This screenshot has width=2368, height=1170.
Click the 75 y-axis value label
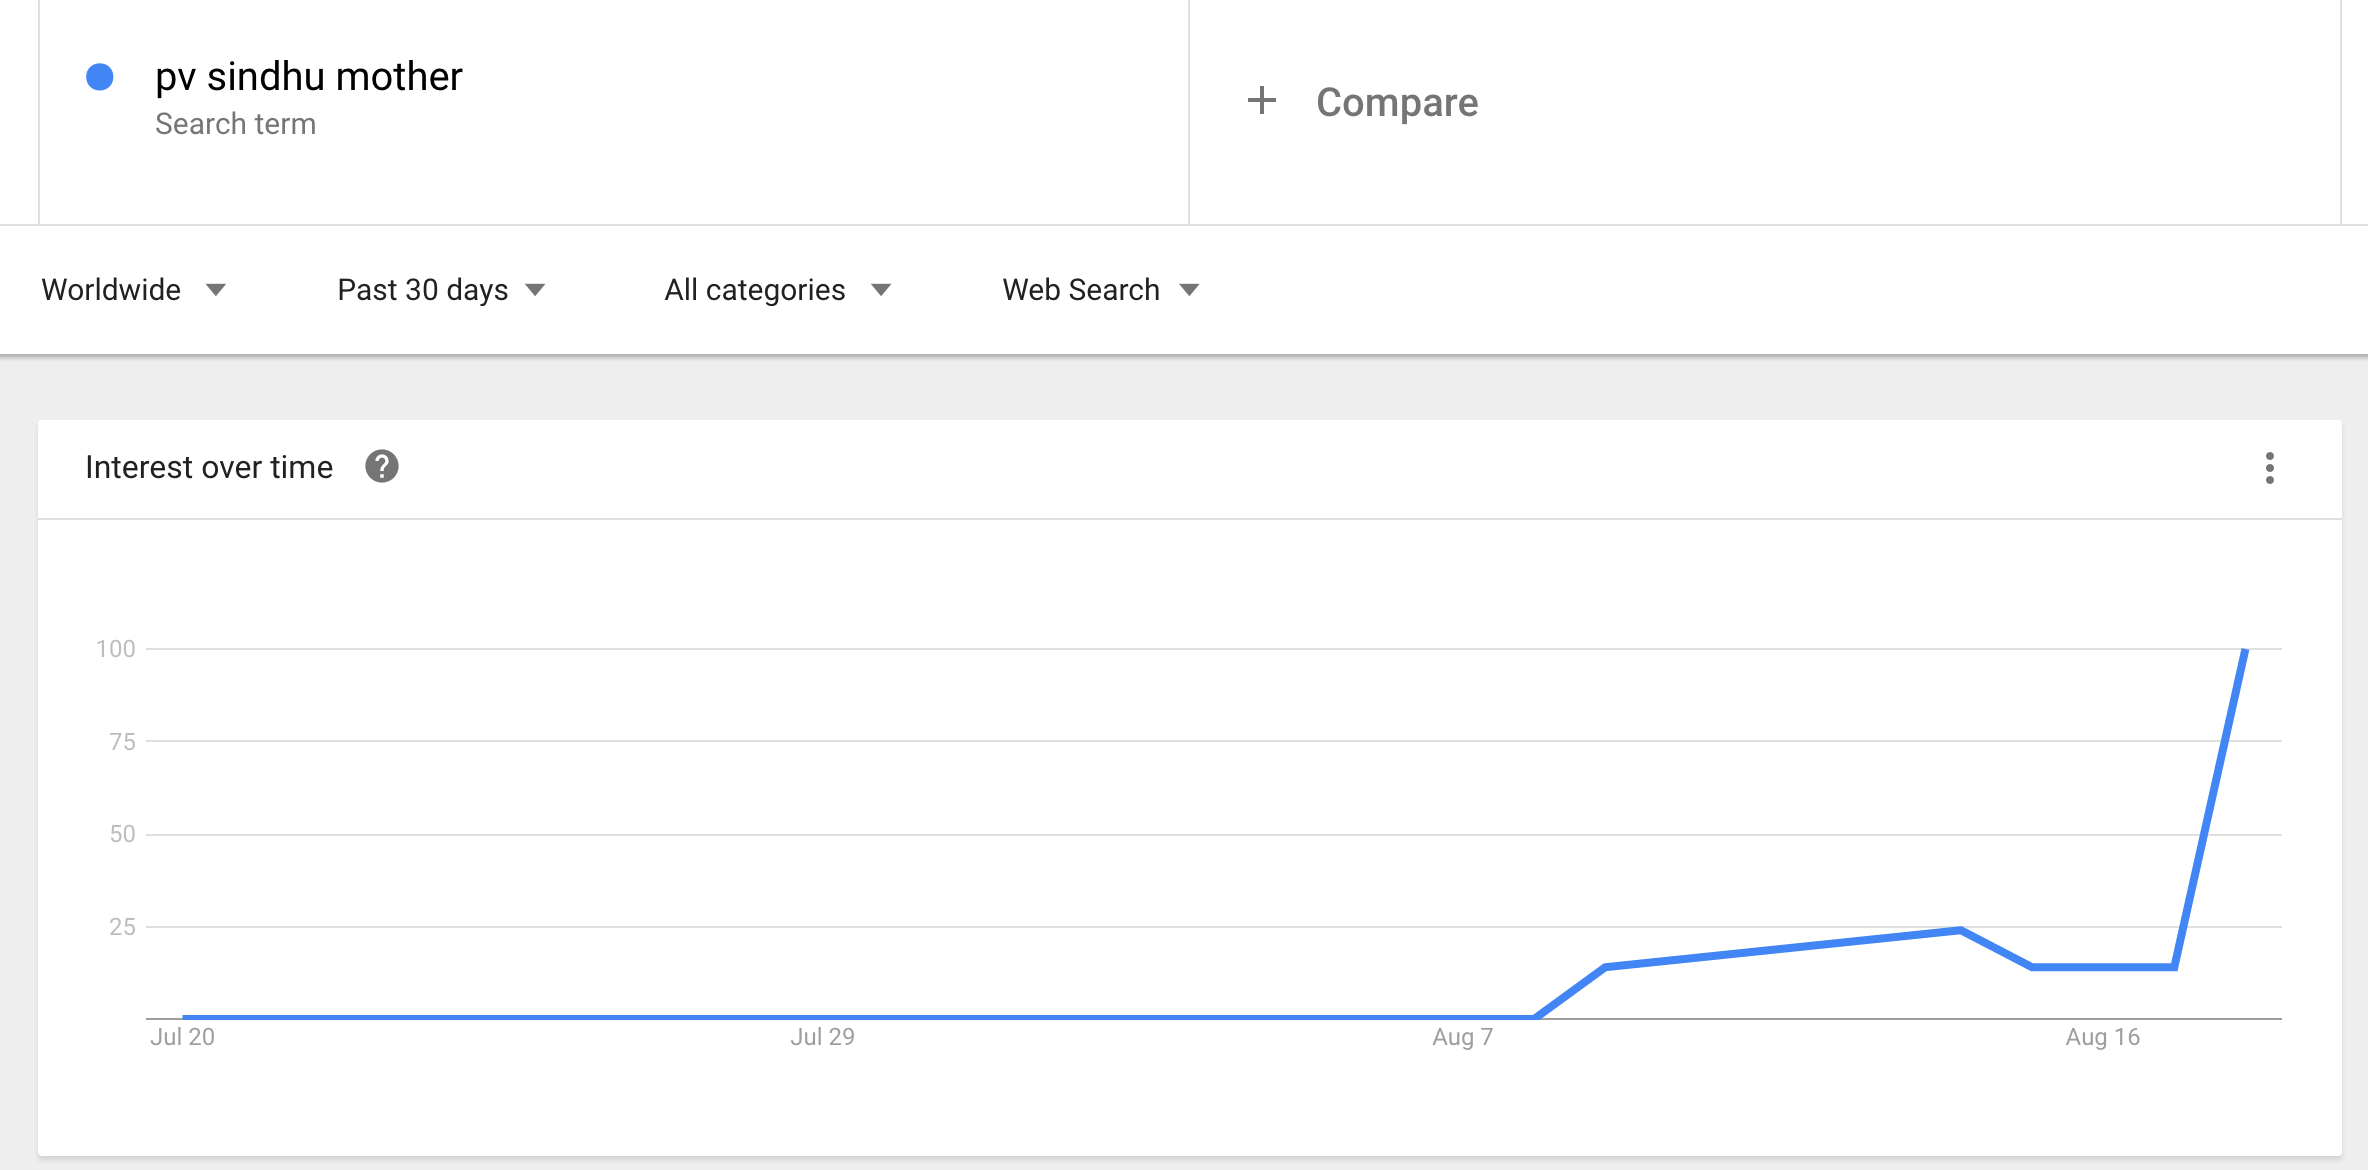tap(122, 742)
